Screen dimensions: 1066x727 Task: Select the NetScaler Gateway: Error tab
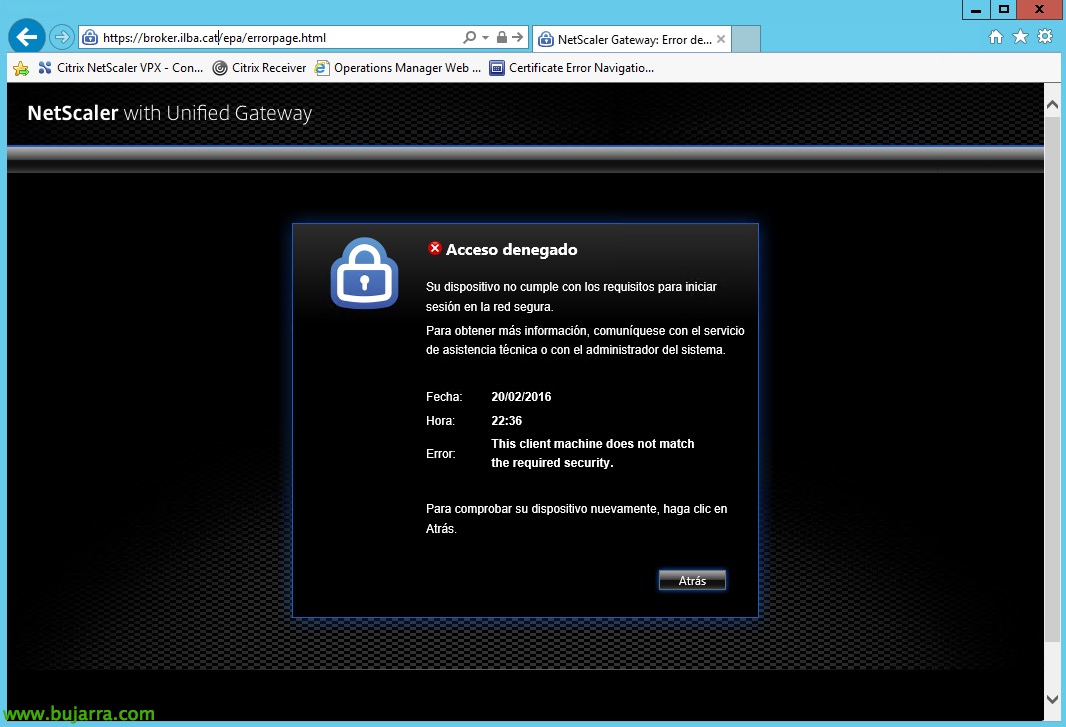click(632, 39)
